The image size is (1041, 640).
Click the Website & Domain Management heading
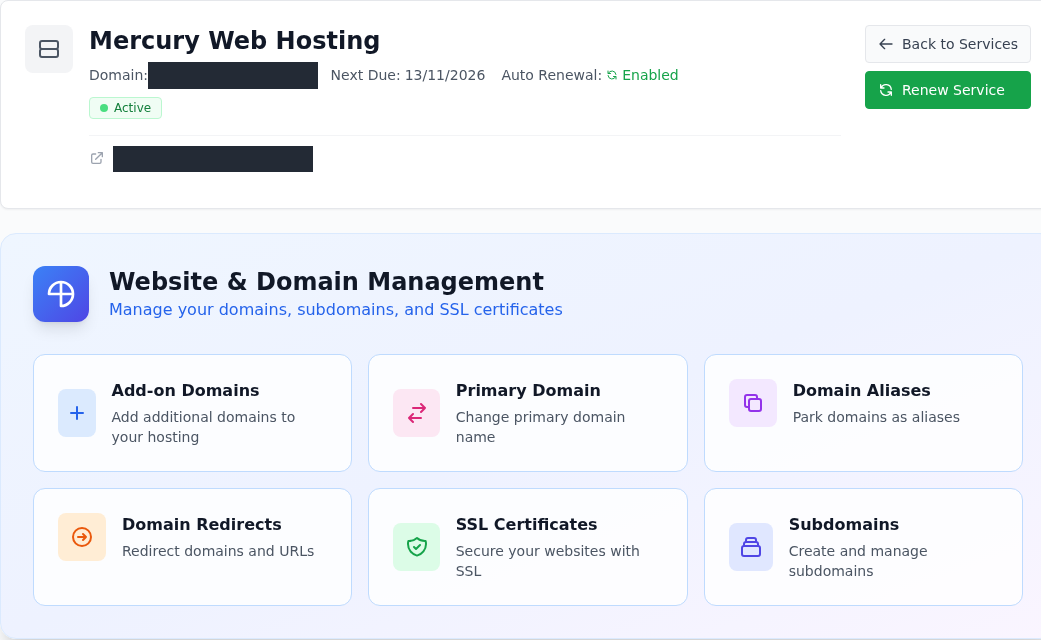(327, 281)
